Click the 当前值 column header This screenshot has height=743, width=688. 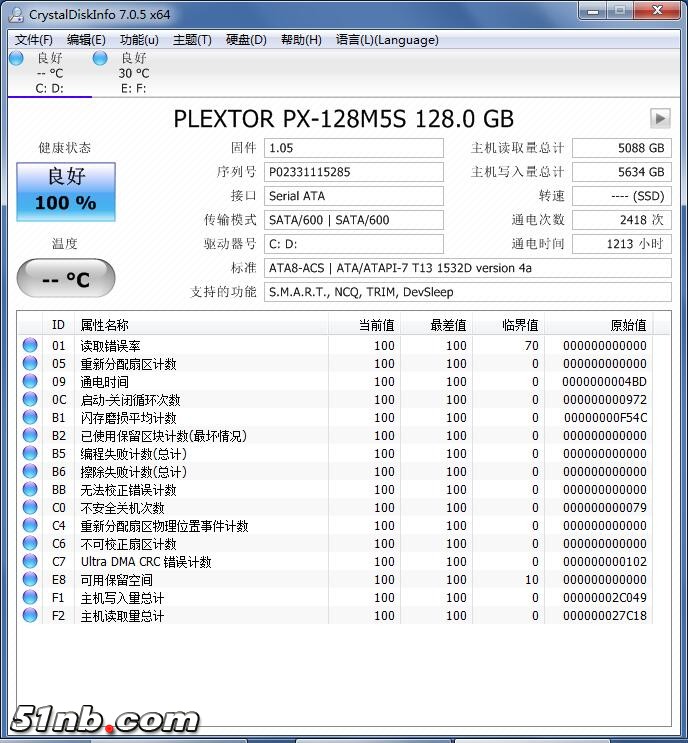click(364, 325)
